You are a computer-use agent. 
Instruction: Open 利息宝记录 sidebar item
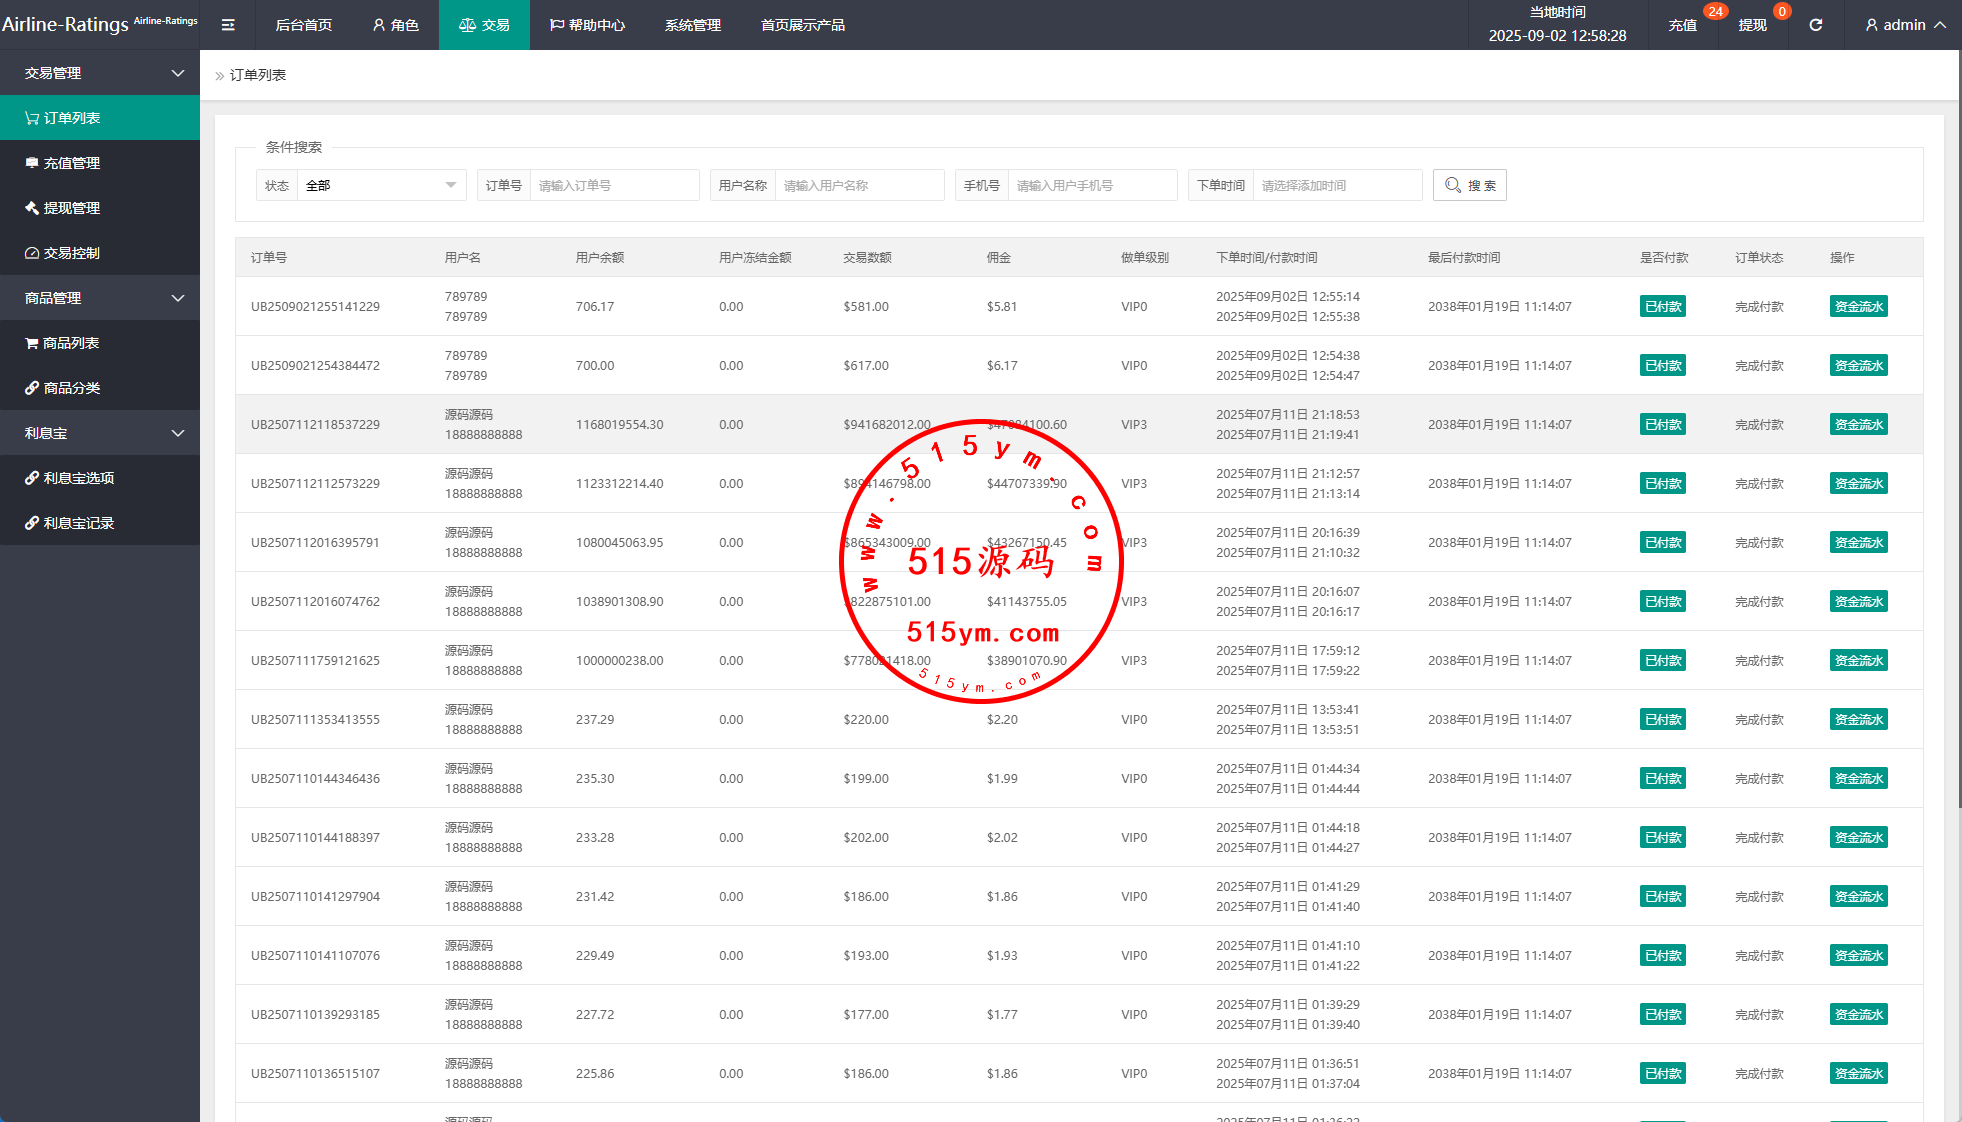[x=78, y=523]
